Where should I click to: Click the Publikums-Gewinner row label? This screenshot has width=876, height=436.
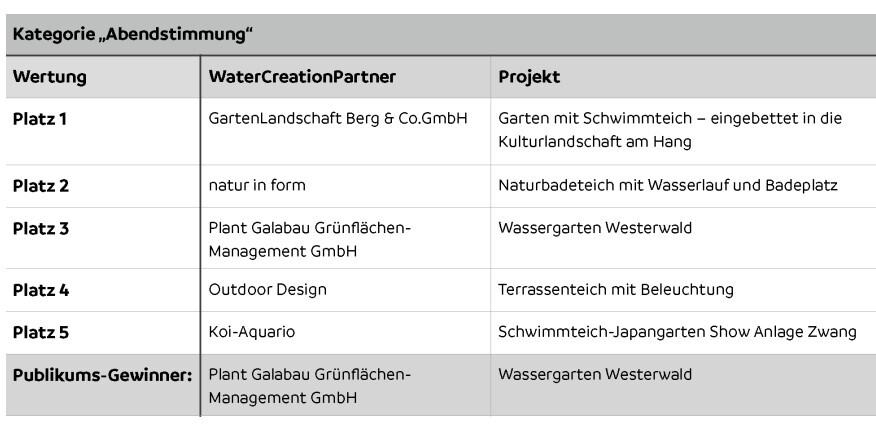pos(102,375)
